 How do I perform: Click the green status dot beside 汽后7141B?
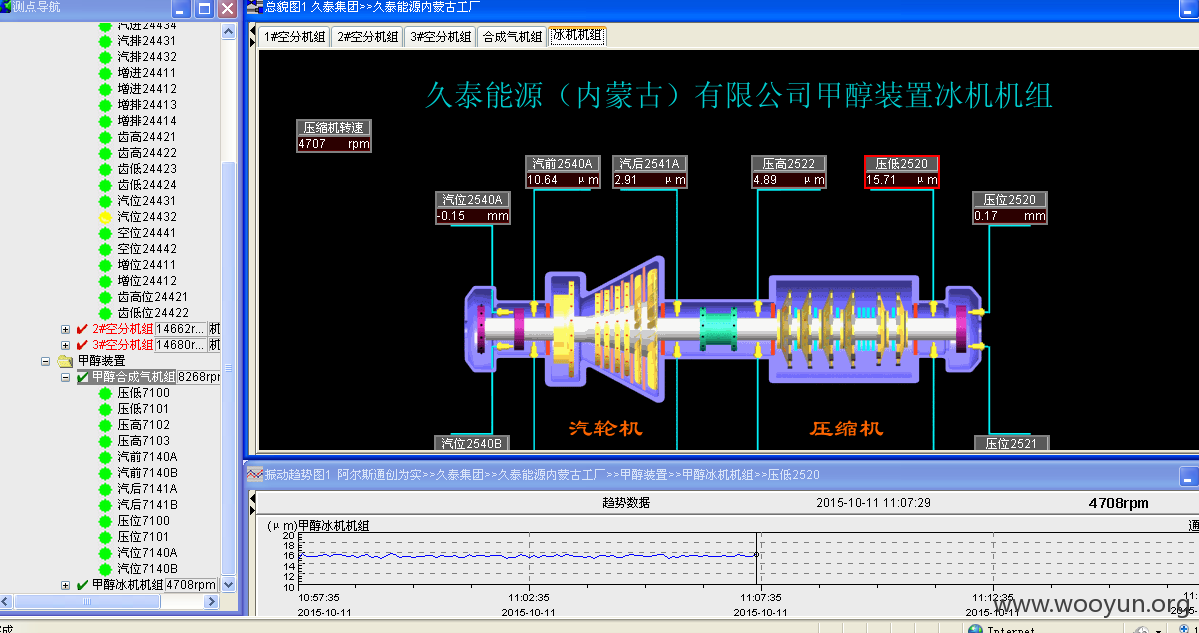pyautogui.click(x=106, y=505)
